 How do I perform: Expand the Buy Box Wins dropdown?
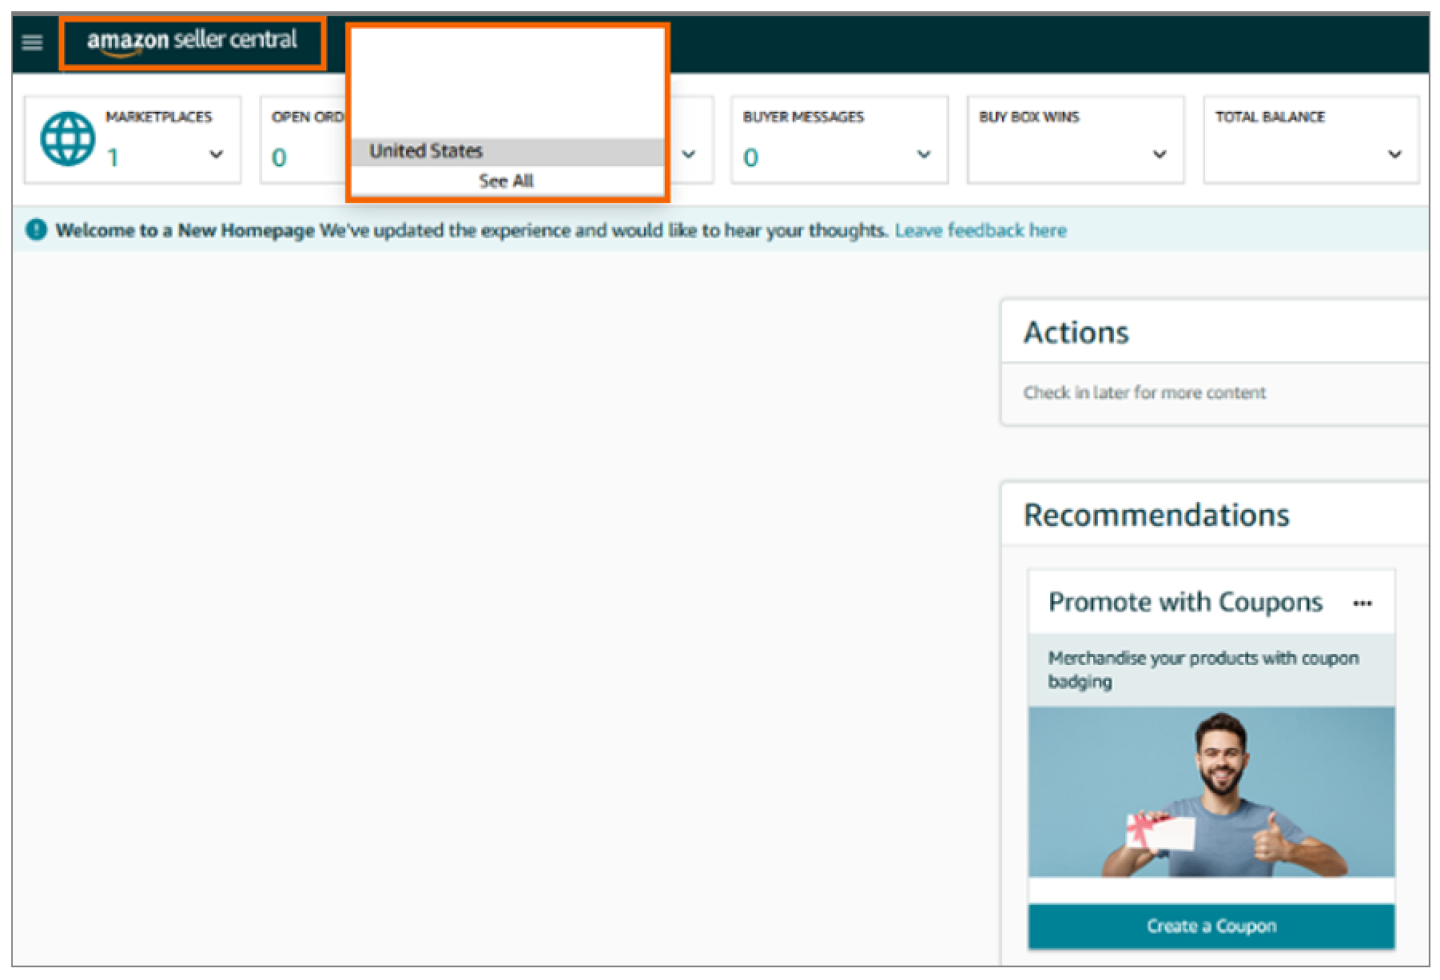(1158, 155)
